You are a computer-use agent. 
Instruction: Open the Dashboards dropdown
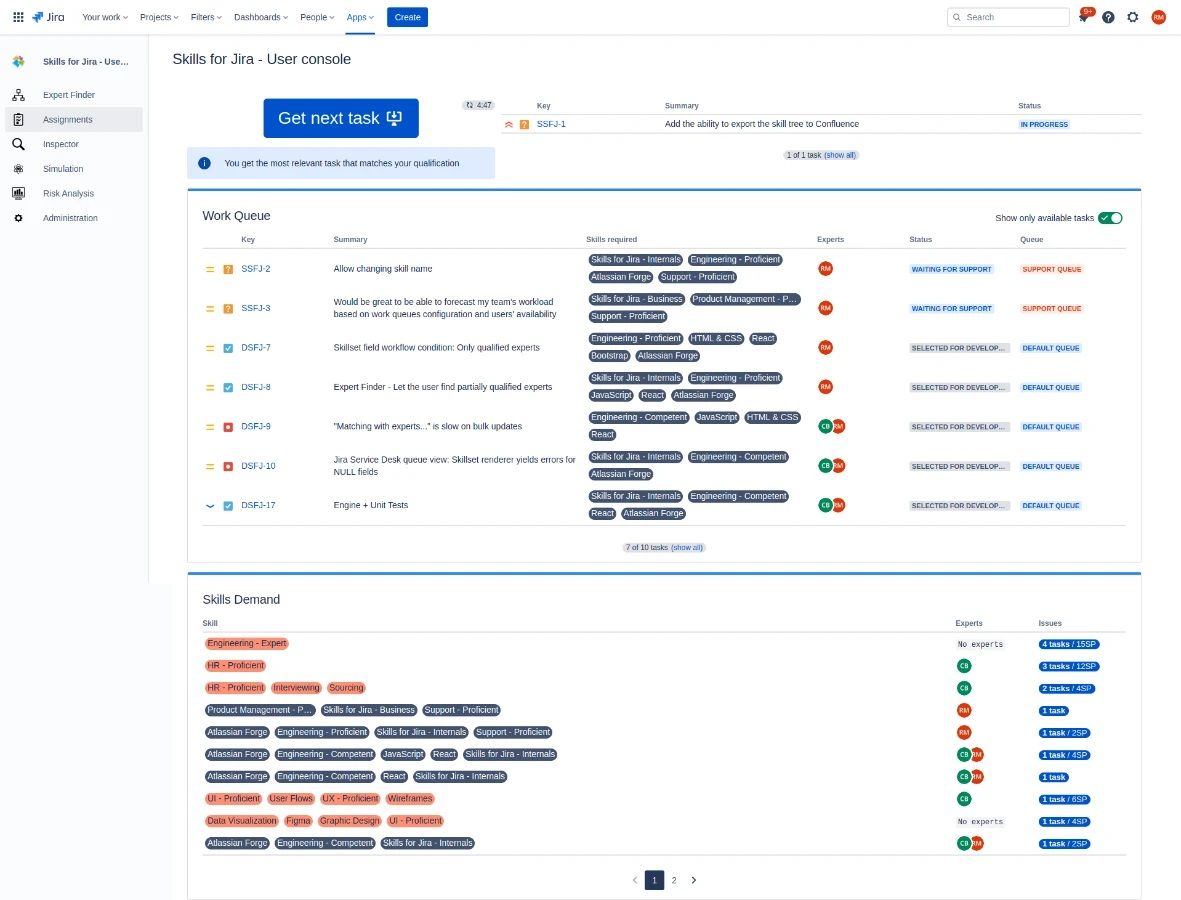pyautogui.click(x=261, y=17)
